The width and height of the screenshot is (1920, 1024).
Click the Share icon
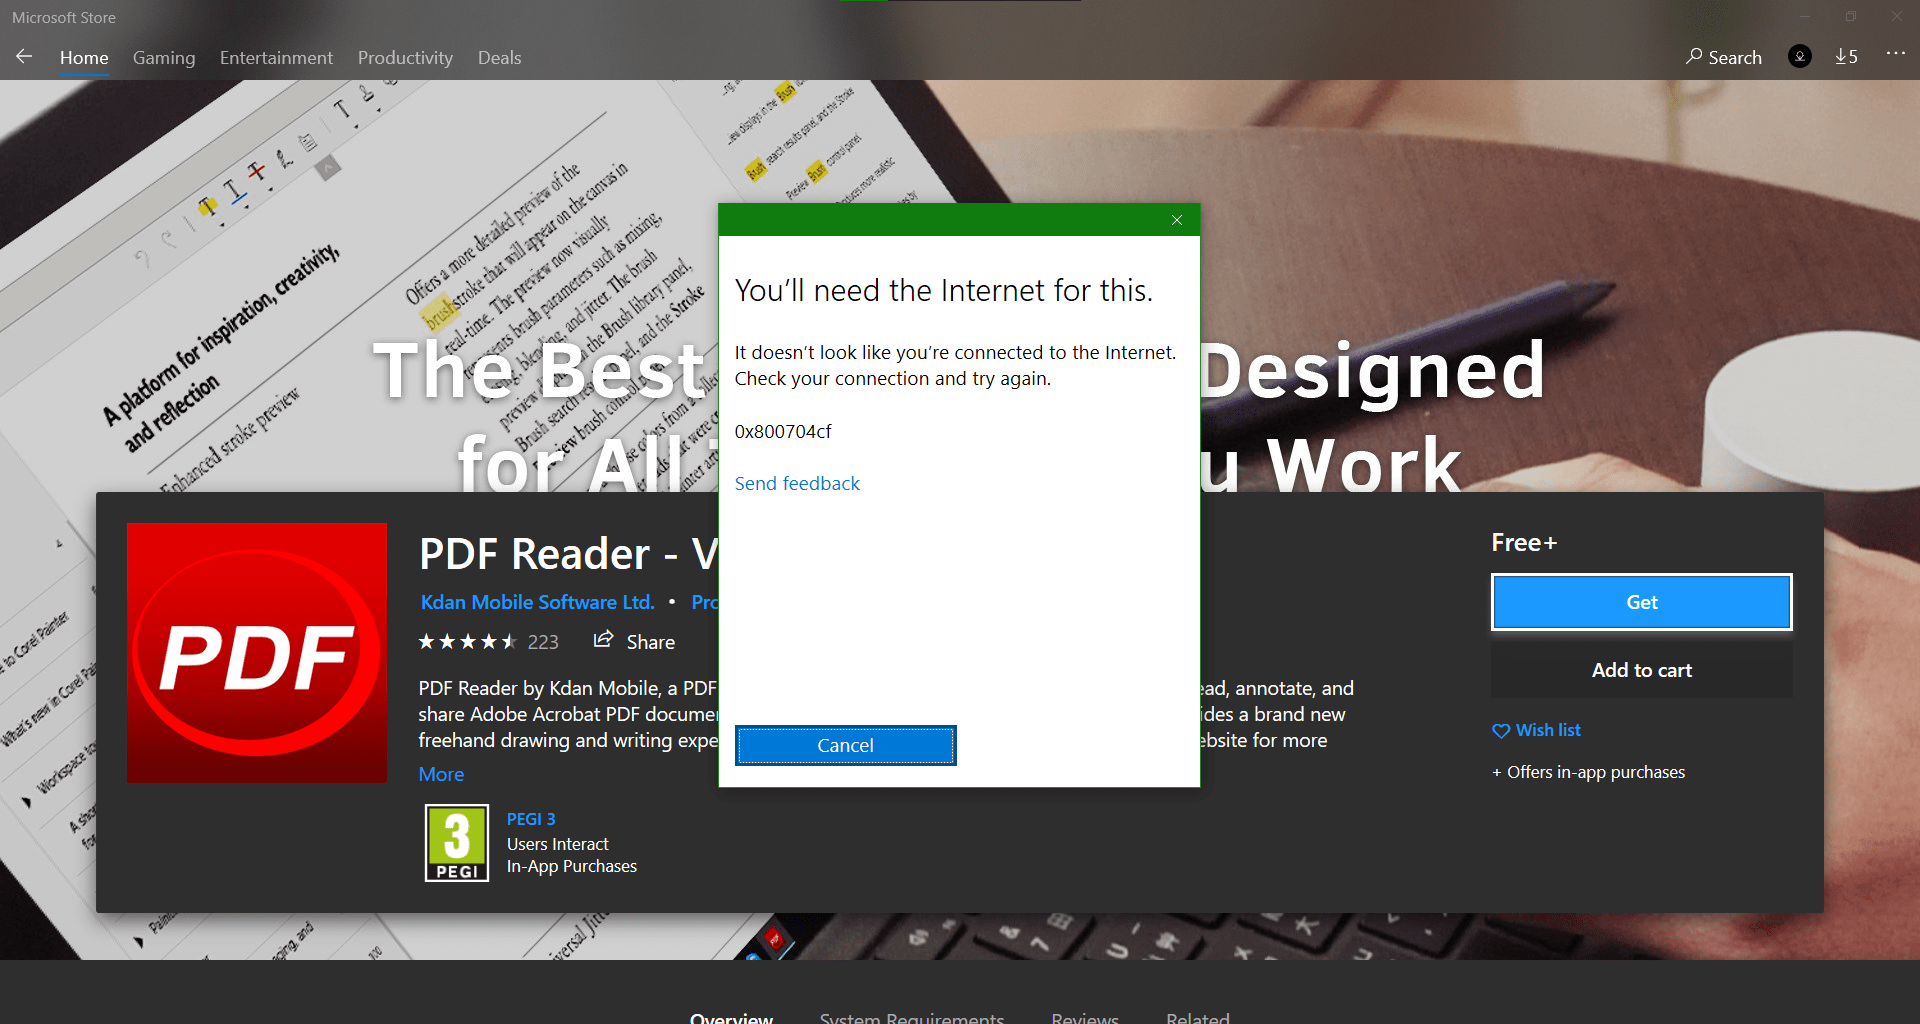click(603, 640)
